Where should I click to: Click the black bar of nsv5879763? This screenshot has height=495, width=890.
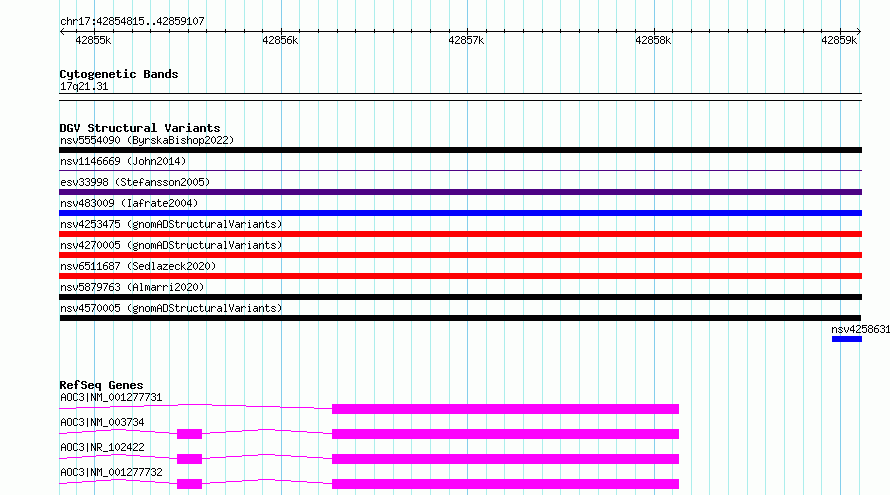(x=460, y=297)
